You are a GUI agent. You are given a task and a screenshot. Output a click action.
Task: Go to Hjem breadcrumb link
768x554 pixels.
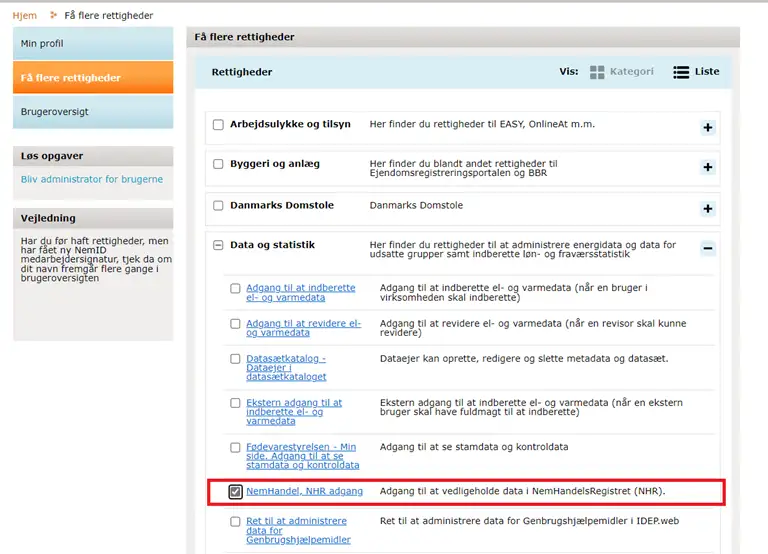pyautogui.click(x=24, y=16)
